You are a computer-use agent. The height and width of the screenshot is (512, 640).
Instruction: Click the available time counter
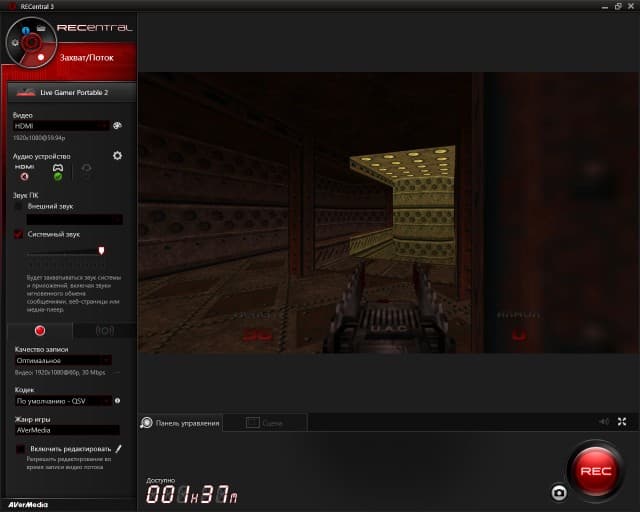click(191, 494)
